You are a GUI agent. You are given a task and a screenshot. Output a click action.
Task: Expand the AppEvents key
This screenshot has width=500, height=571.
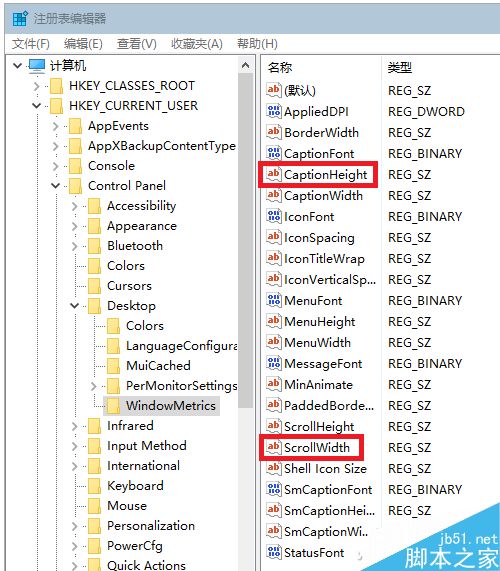tap(55, 126)
